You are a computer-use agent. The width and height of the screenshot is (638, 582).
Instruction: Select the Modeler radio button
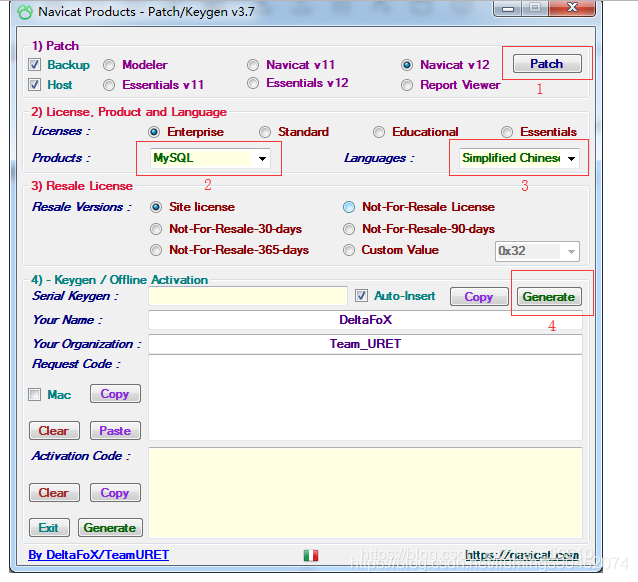[x=109, y=65]
